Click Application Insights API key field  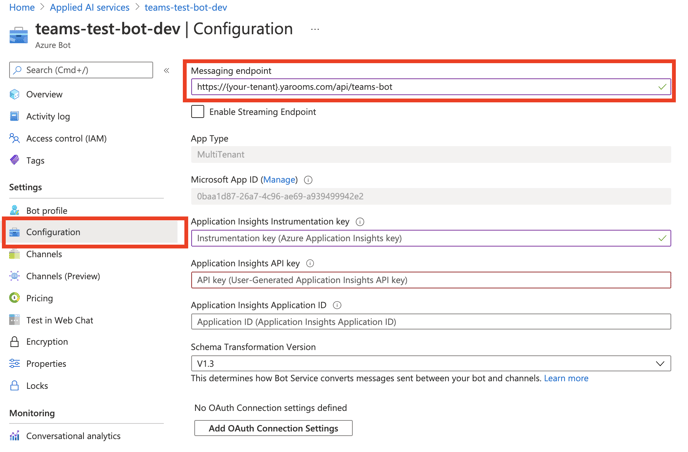click(x=431, y=280)
